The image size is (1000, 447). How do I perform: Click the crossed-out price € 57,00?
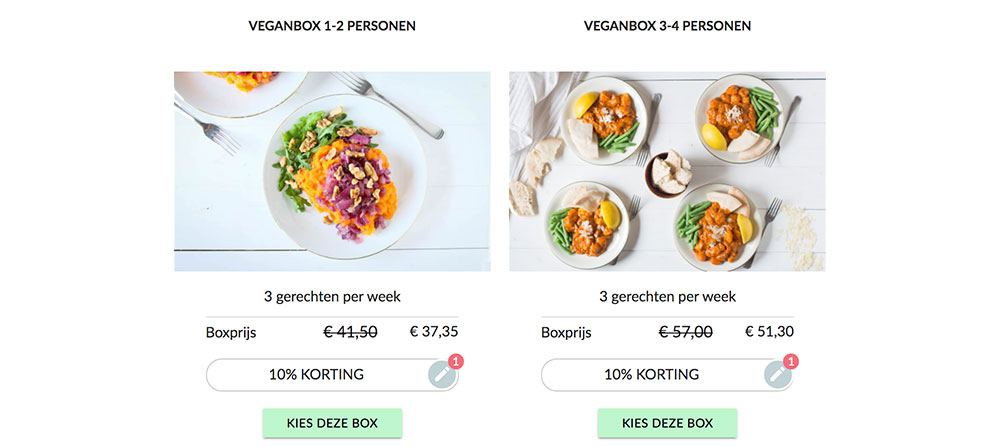tap(685, 332)
